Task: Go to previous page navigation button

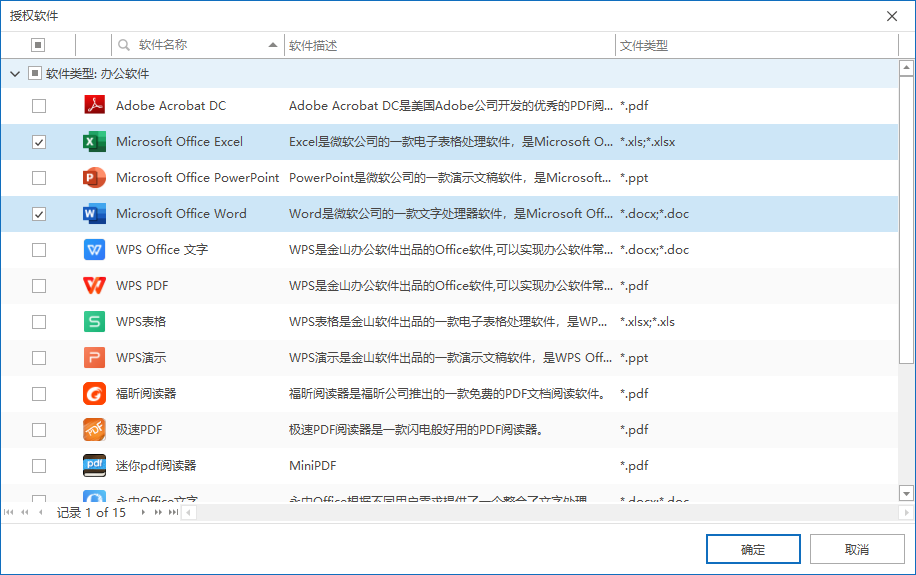Action: (25, 512)
